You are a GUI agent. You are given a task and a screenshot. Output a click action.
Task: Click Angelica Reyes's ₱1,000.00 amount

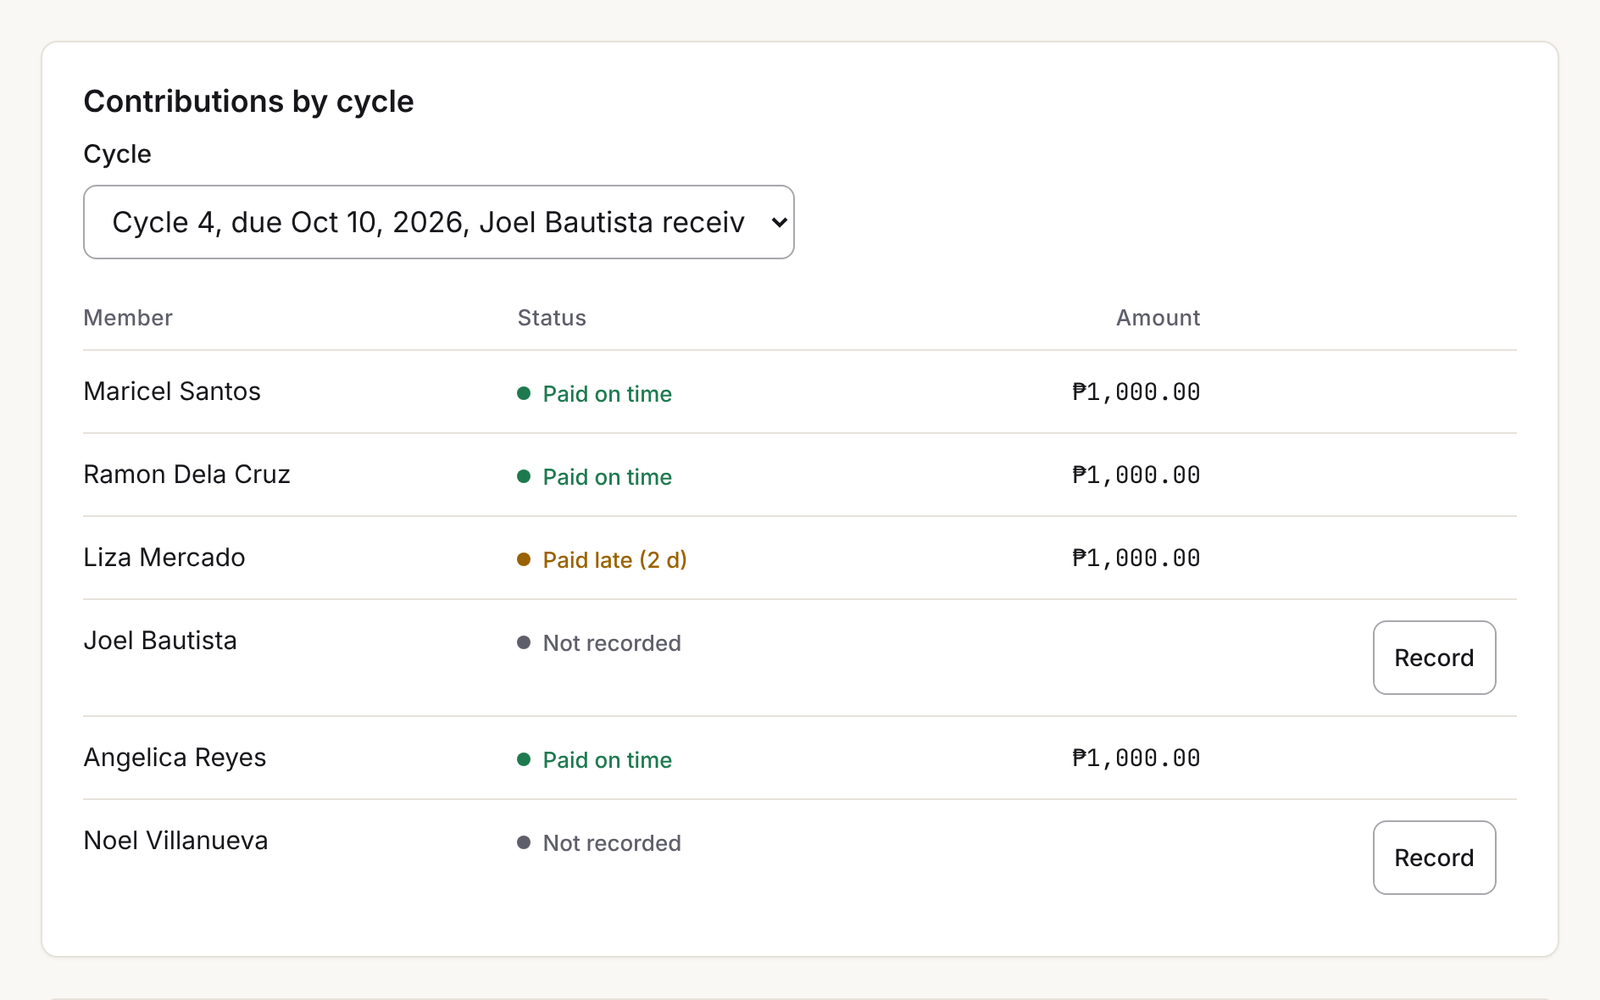[1136, 758]
